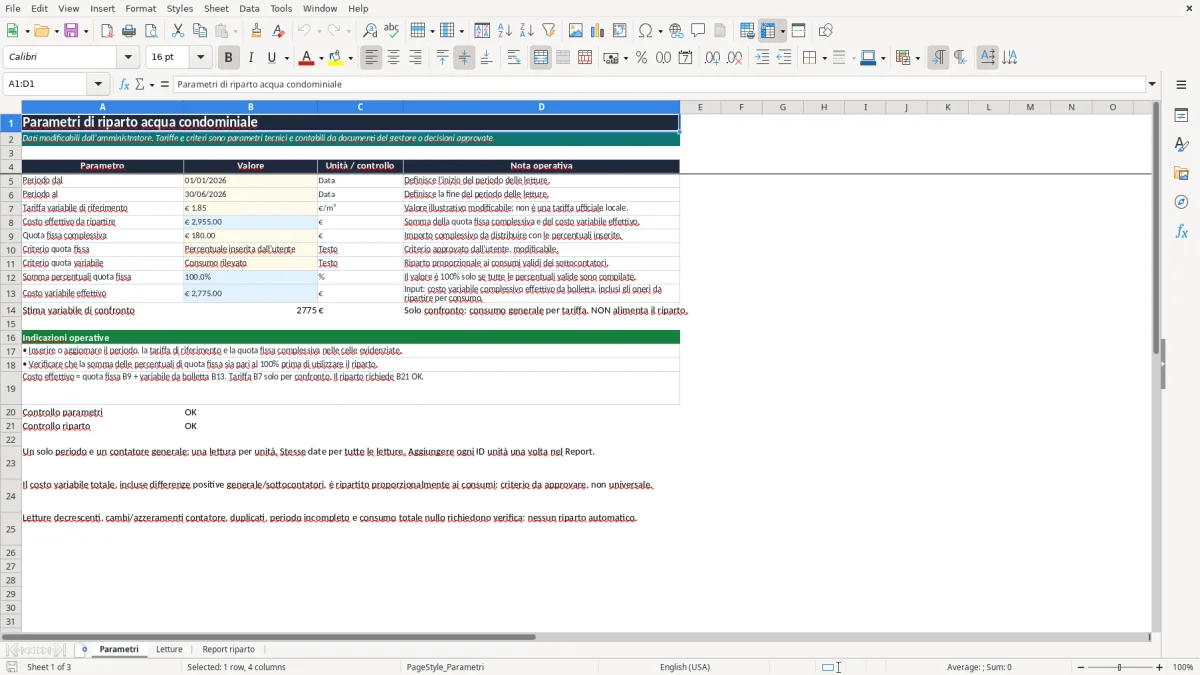
Task: Apply the red font color swatch
Action: pos(306,58)
